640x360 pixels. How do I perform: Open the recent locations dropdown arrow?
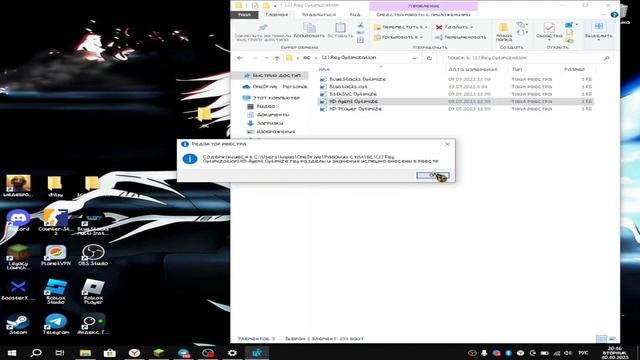[267, 58]
